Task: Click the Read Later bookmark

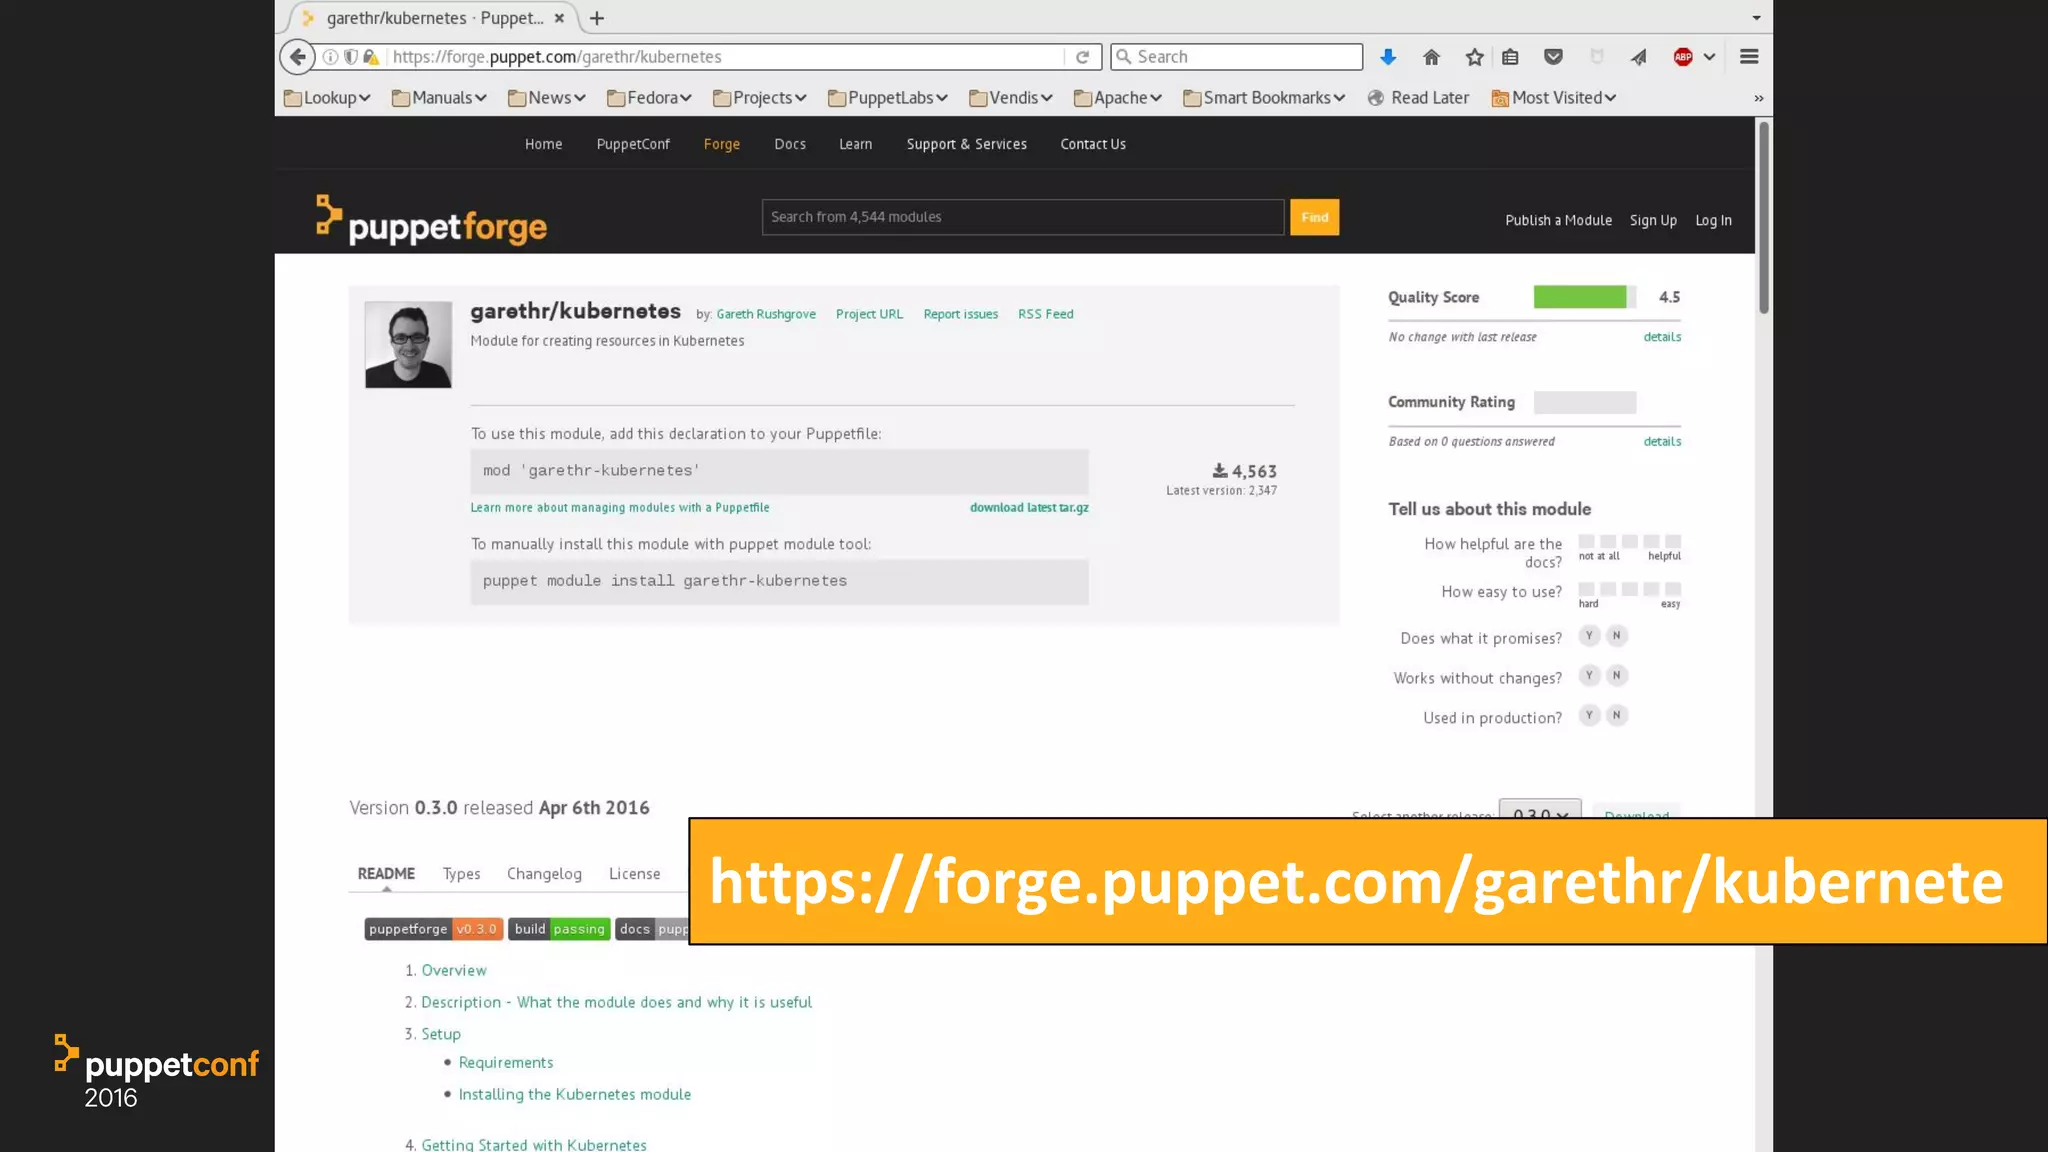Action: coord(1418,98)
